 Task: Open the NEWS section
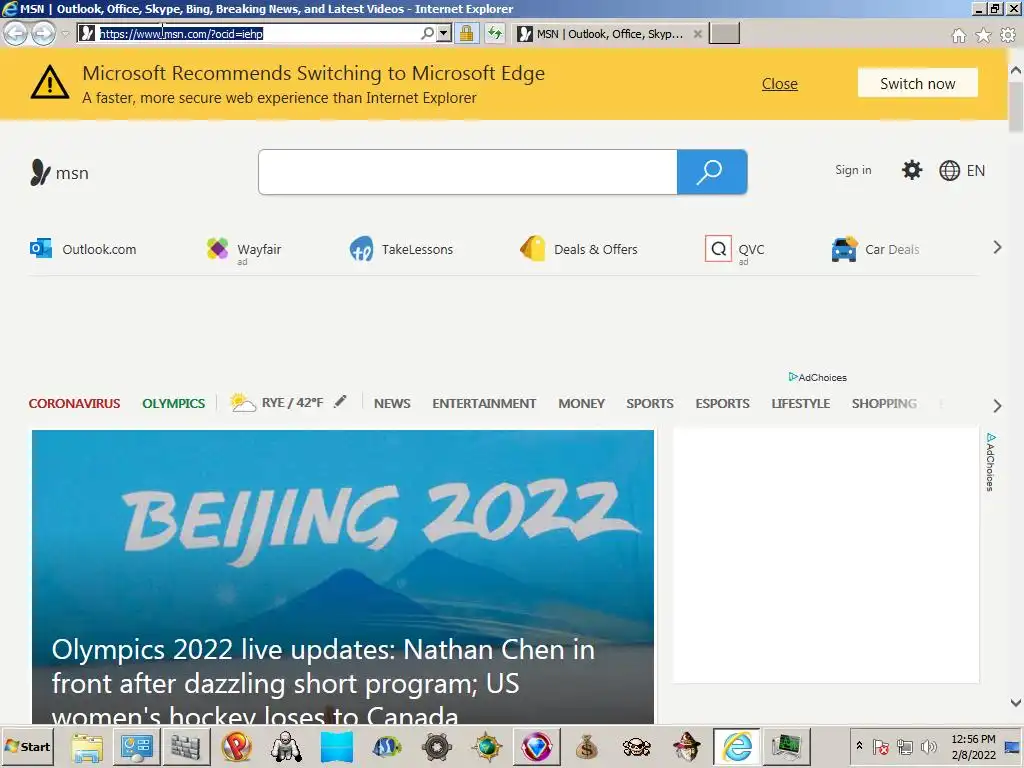point(392,404)
